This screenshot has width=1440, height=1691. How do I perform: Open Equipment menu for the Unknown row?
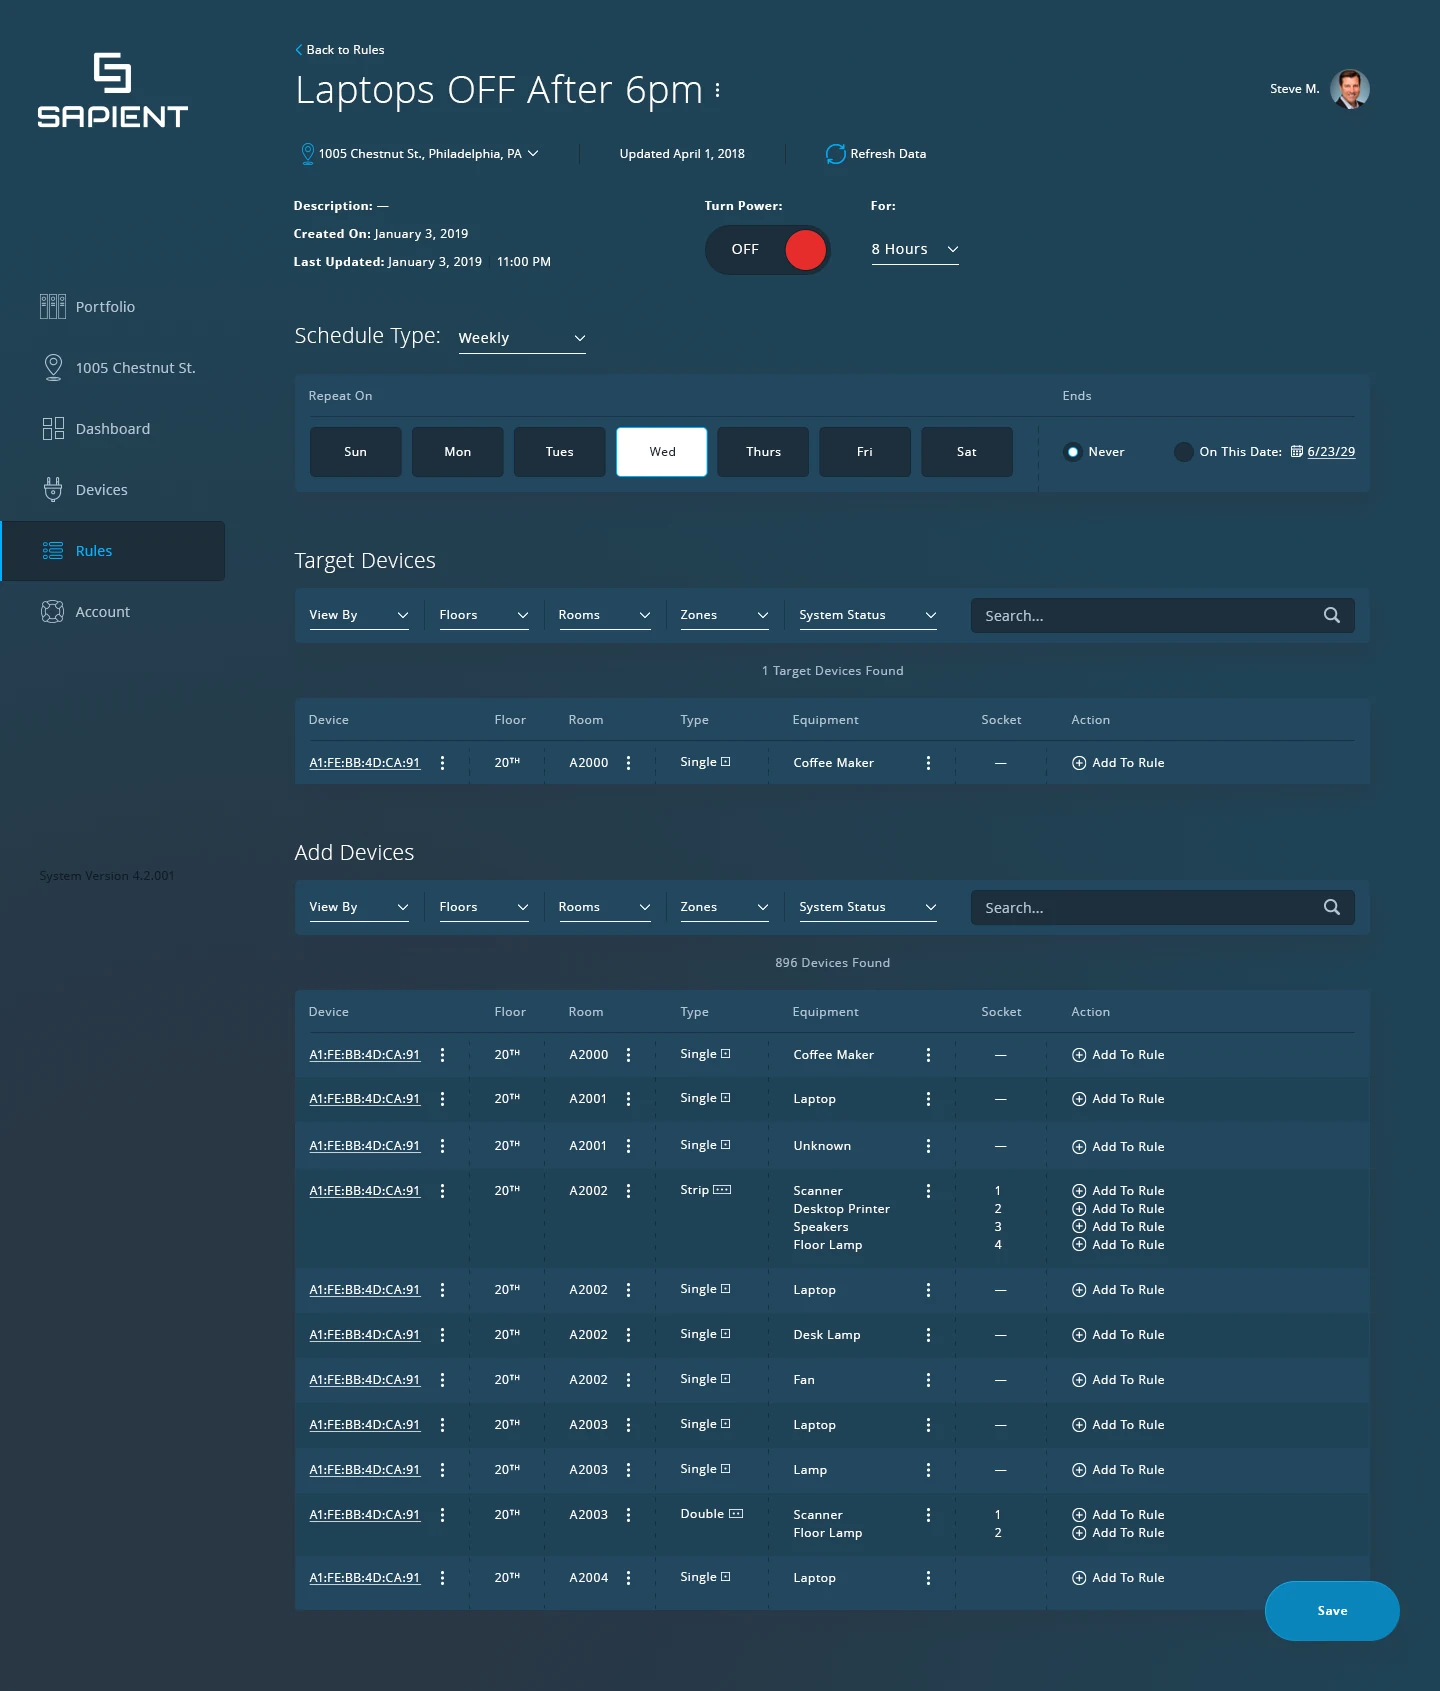[x=928, y=1146]
